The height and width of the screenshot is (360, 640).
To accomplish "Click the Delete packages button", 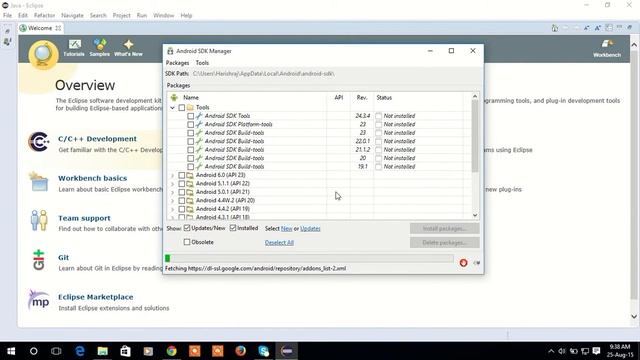I will [x=444, y=242].
